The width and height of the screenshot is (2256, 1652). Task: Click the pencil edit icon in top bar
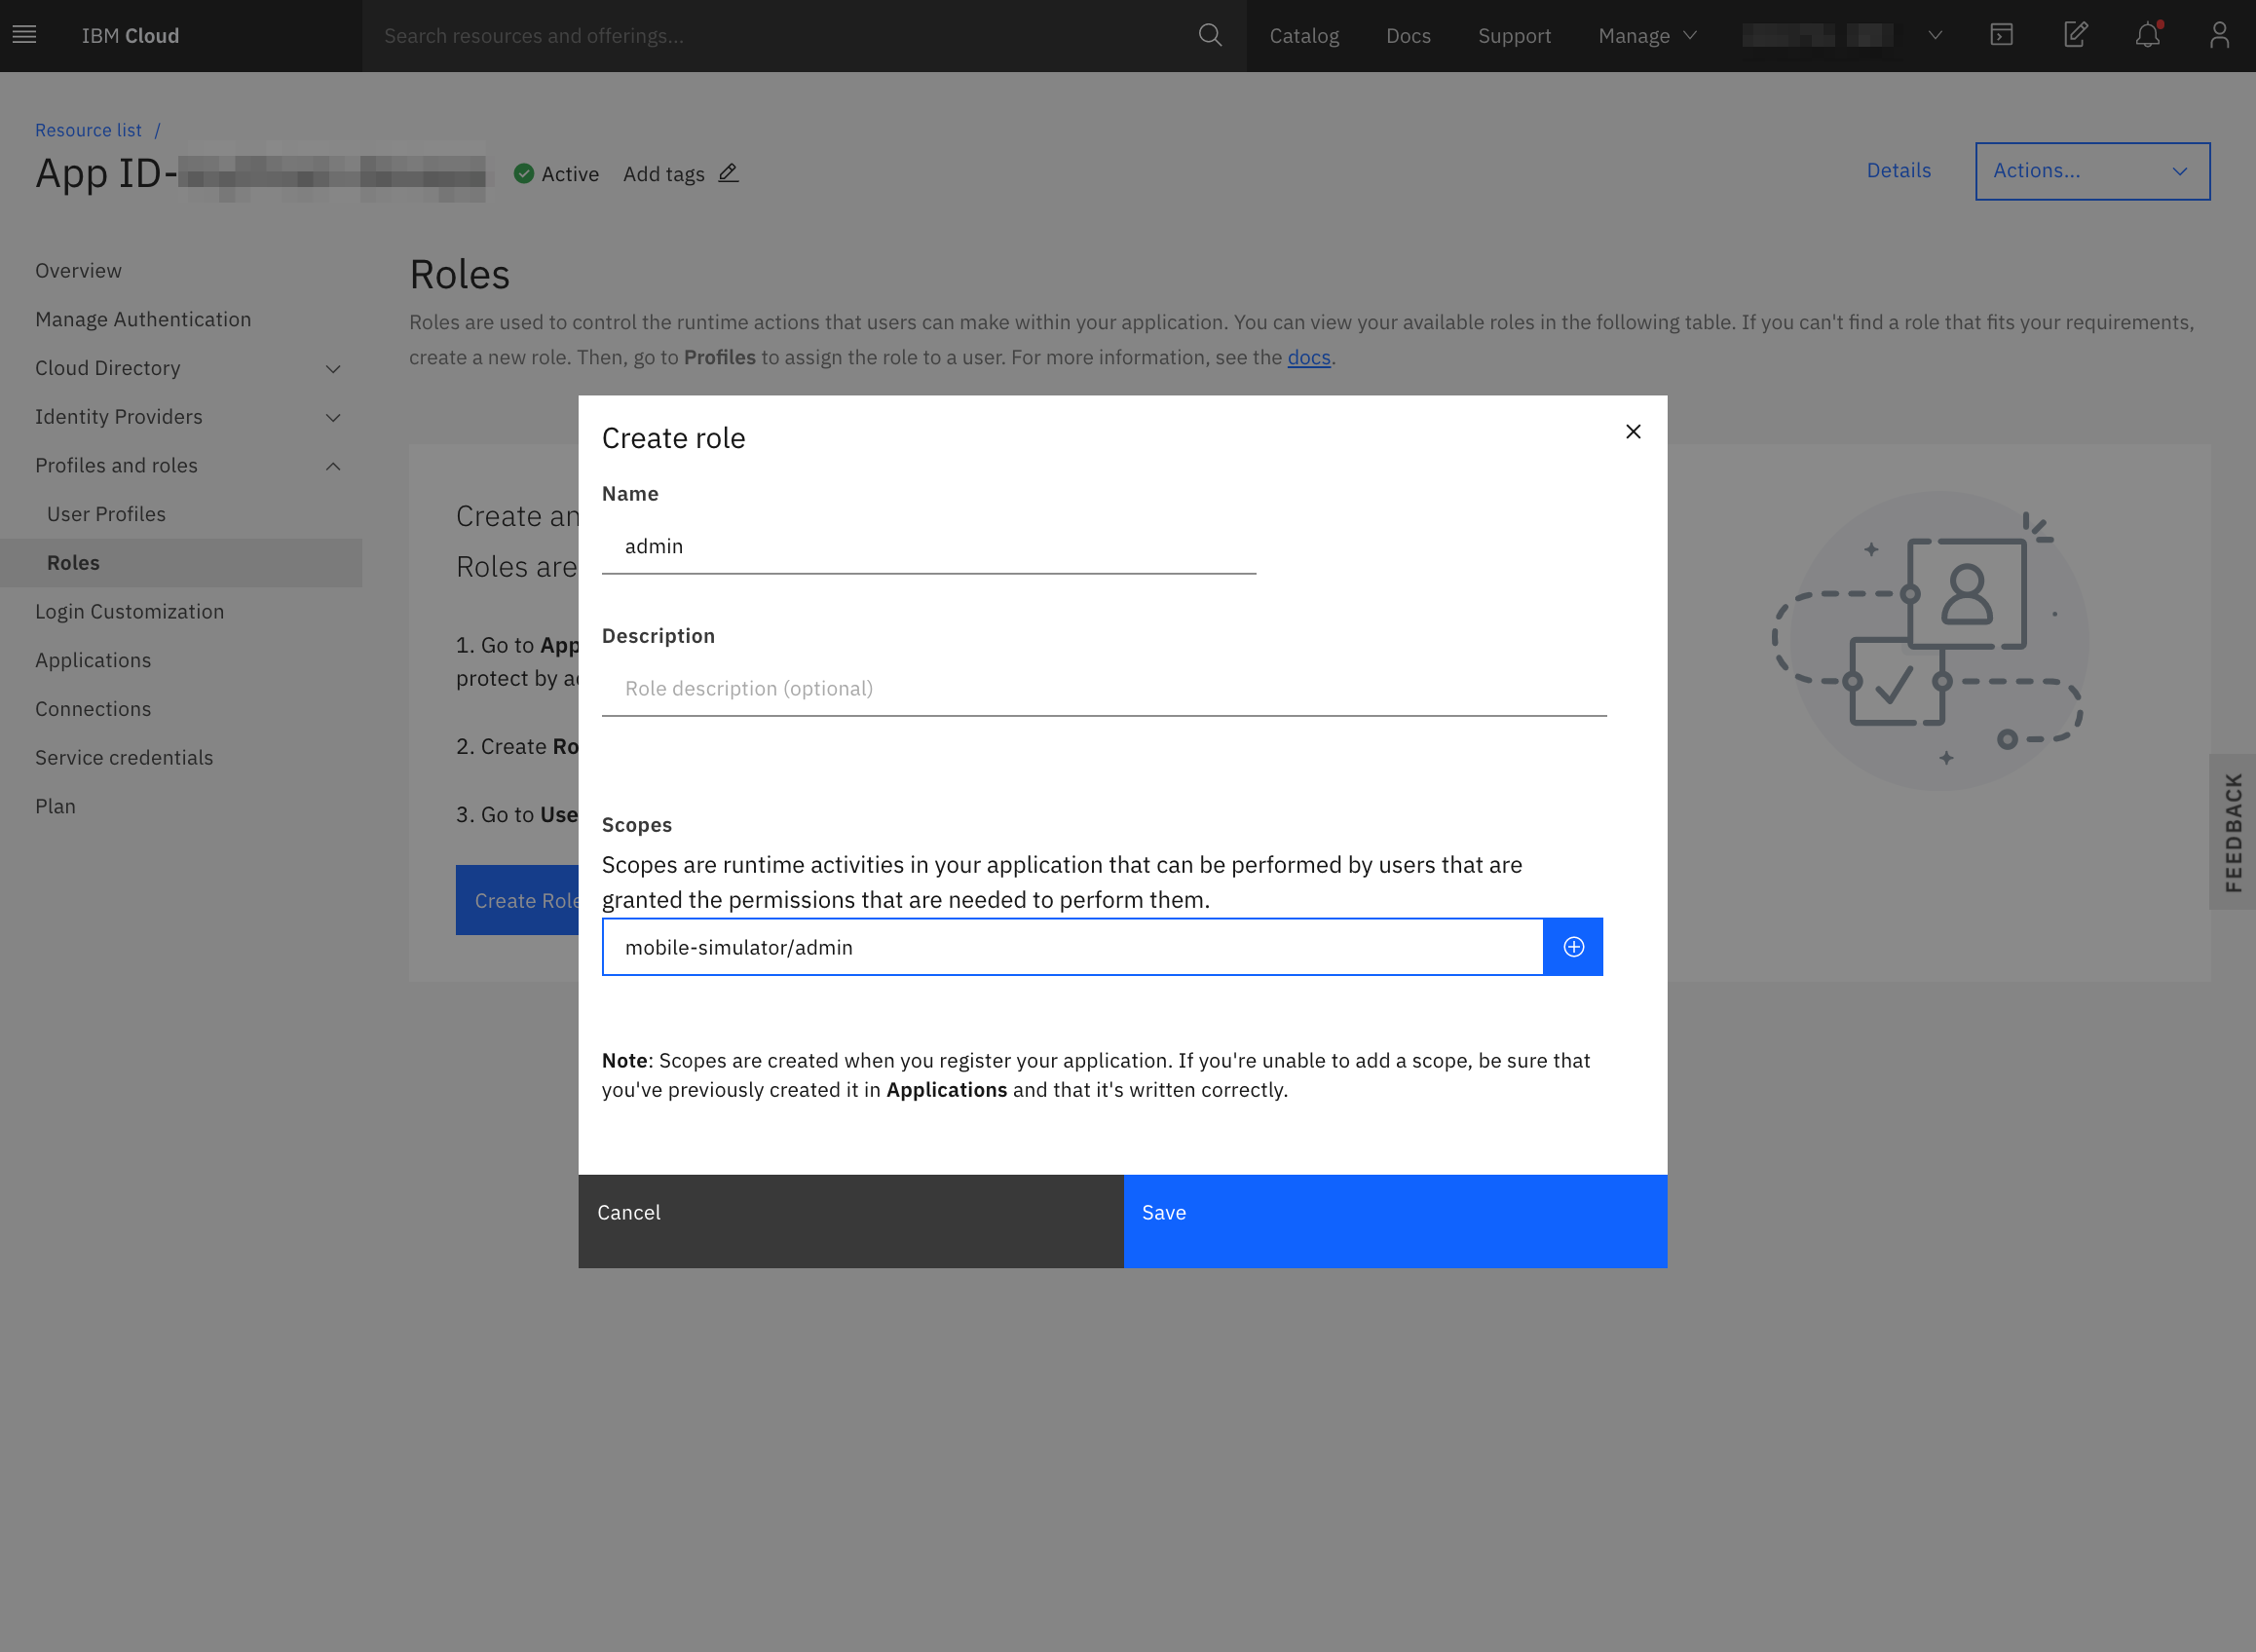[x=2075, y=35]
